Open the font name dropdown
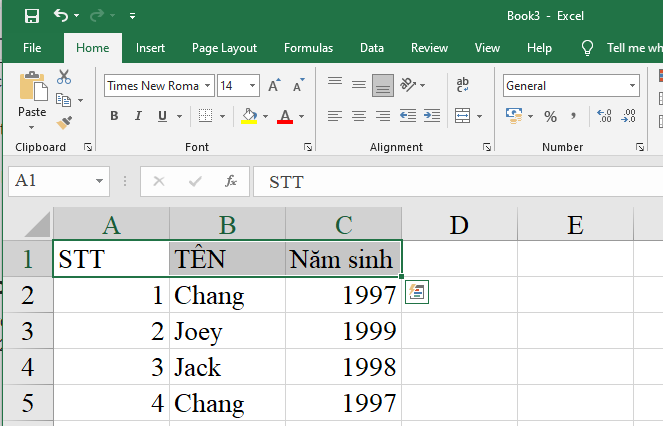 [208, 85]
